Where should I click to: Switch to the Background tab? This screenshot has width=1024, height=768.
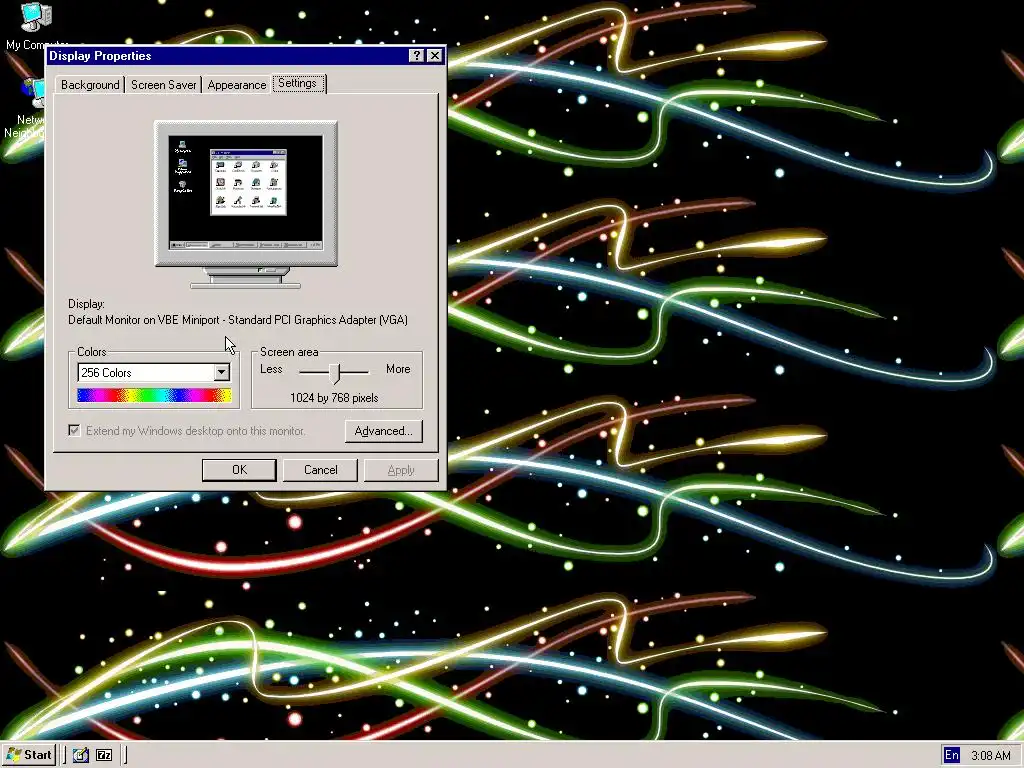(90, 85)
